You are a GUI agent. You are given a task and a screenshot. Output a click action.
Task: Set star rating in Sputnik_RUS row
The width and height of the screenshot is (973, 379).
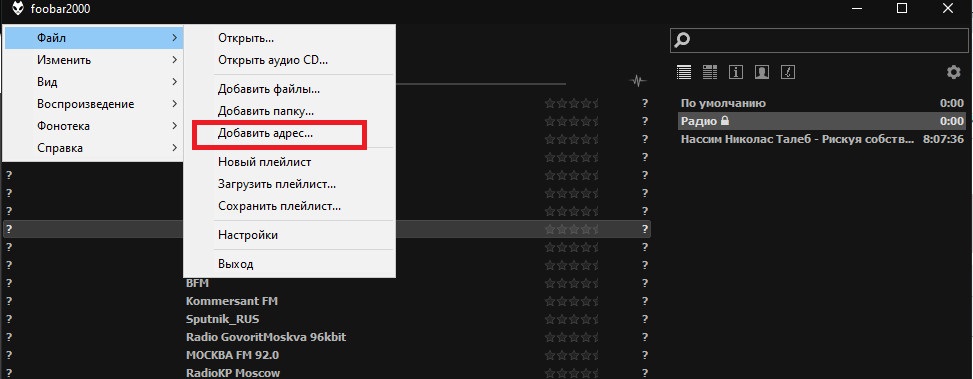coord(572,319)
